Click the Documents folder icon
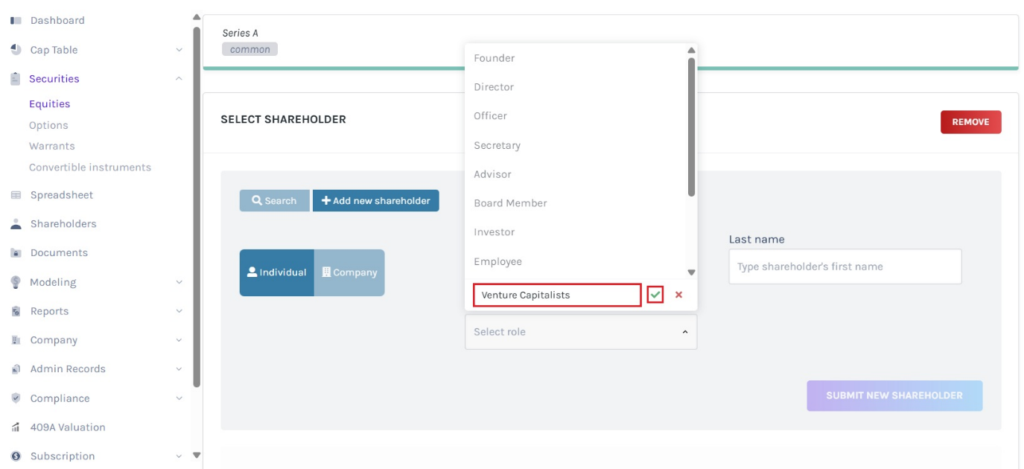 click(16, 253)
